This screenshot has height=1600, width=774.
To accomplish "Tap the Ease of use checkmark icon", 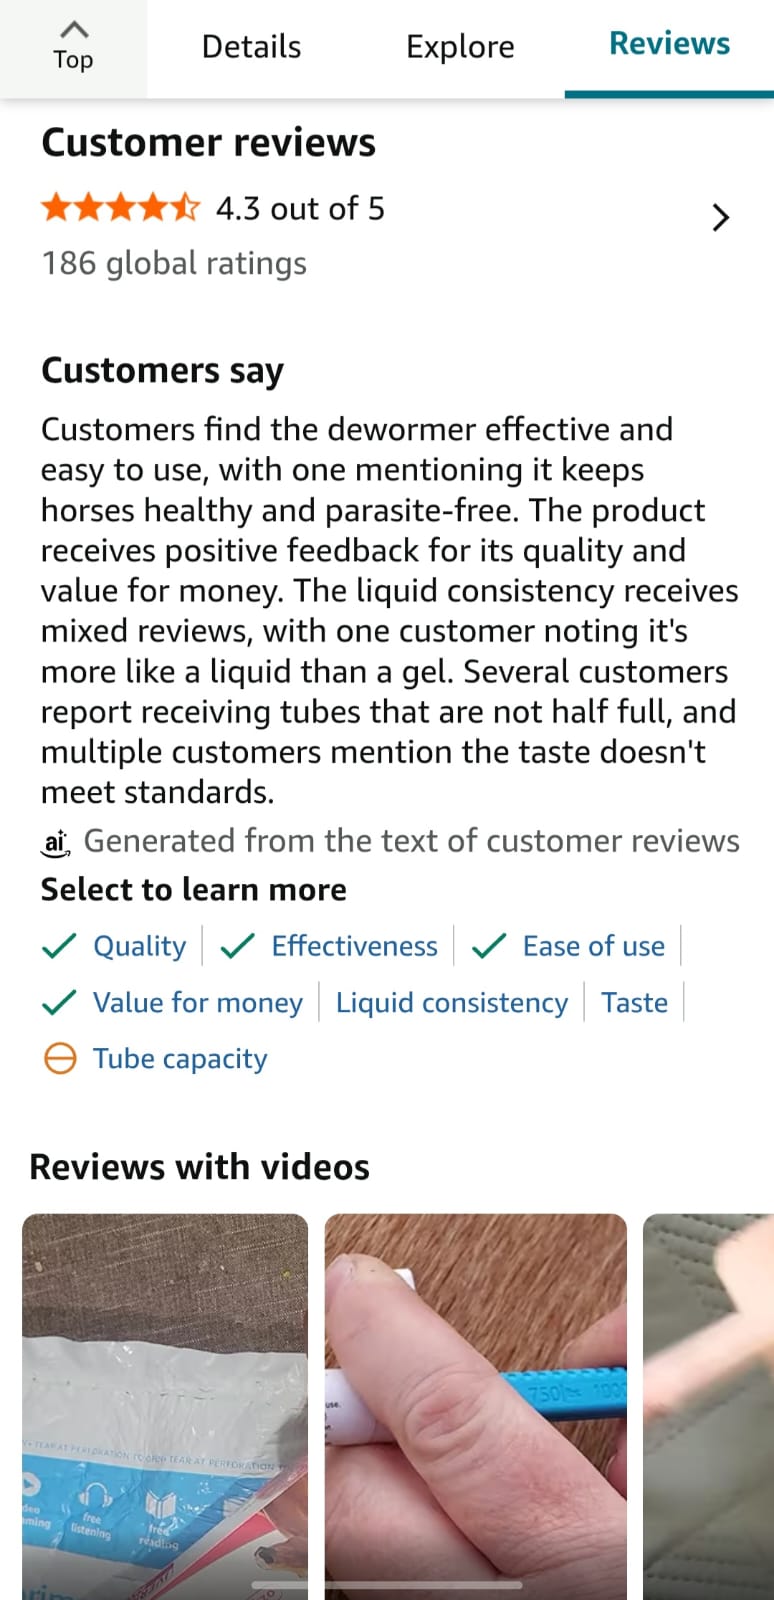I will click(x=489, y=946).
